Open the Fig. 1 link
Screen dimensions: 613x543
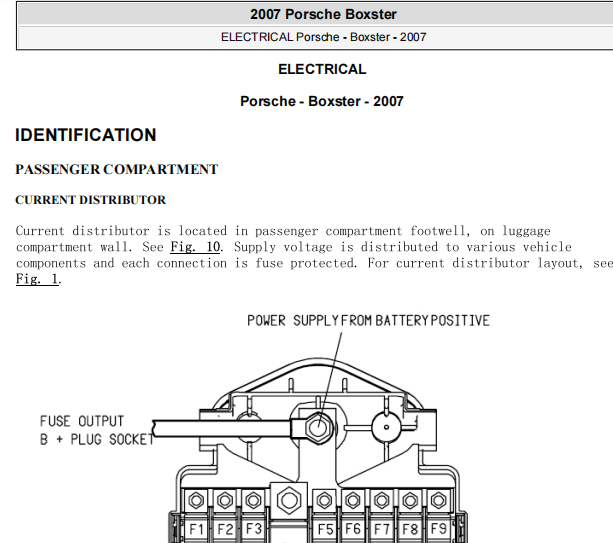pos(37,279)
